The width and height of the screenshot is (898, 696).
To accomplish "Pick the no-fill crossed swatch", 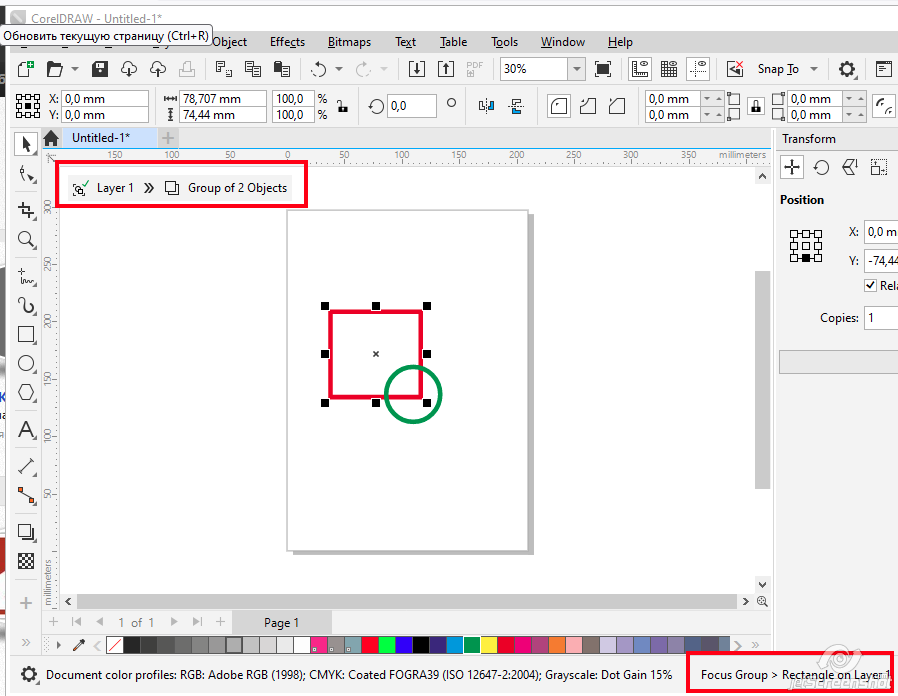I will coord(115,646).
